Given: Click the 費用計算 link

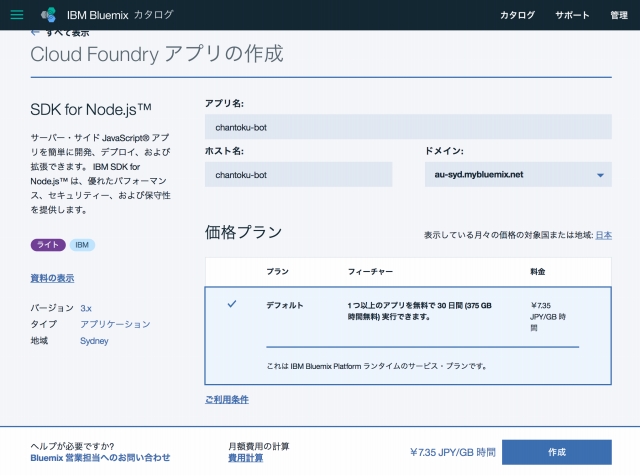Looking at the screenshot, I should pyautogui.click(x=245, y=458).
